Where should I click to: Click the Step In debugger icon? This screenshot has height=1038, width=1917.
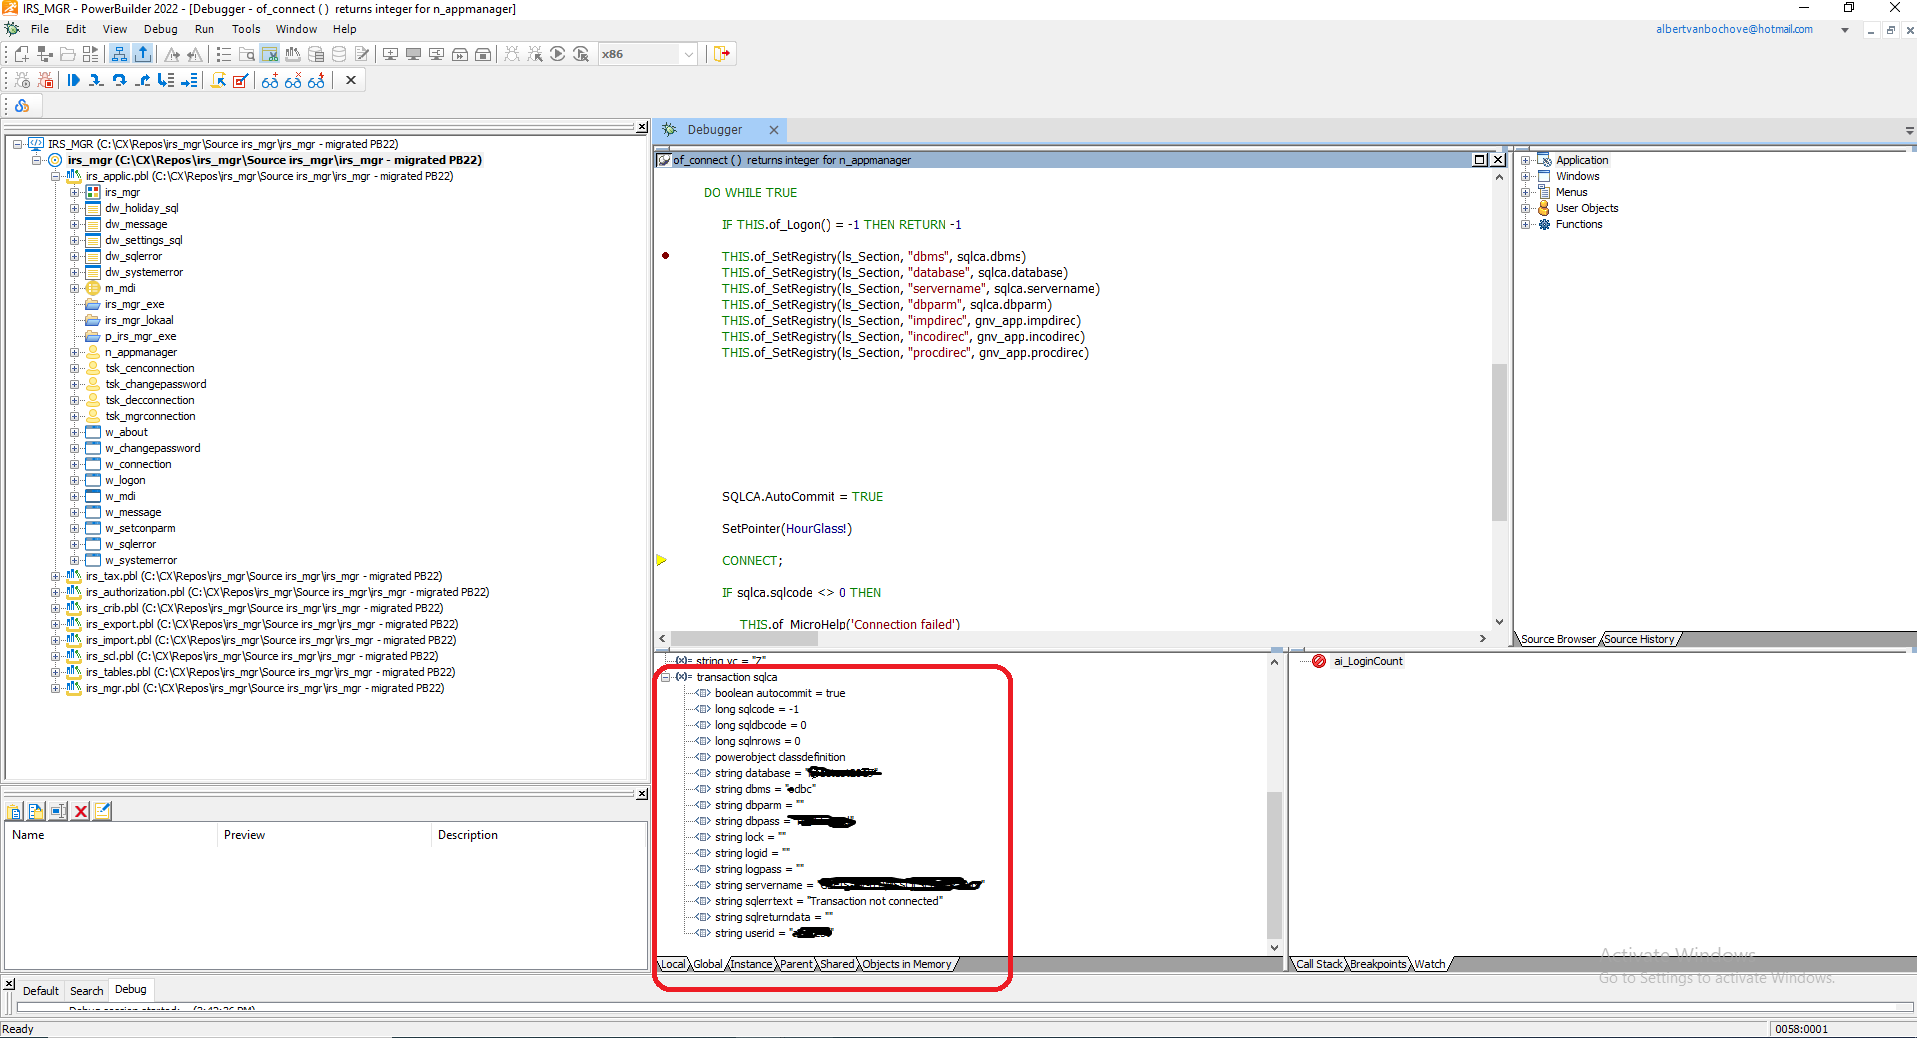(x=96, y=81)
